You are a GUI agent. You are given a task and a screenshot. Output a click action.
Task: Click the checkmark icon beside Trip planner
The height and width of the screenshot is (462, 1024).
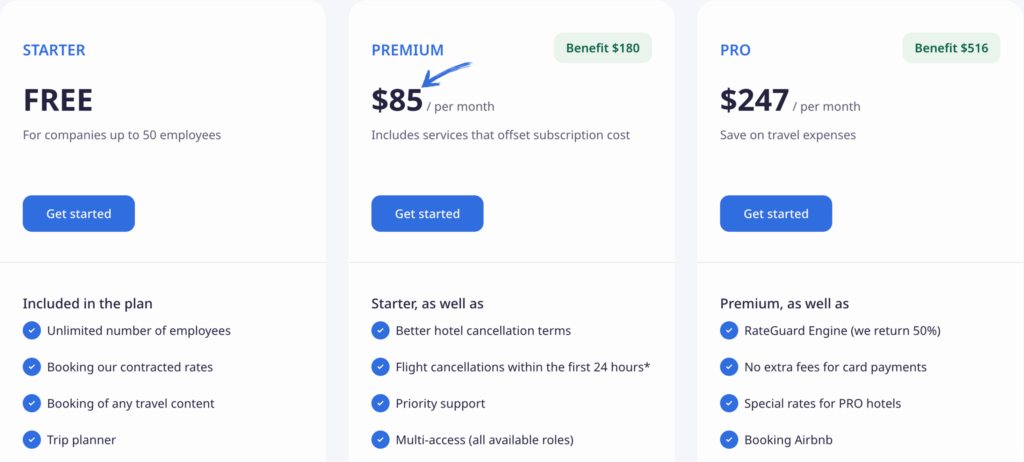32,439
